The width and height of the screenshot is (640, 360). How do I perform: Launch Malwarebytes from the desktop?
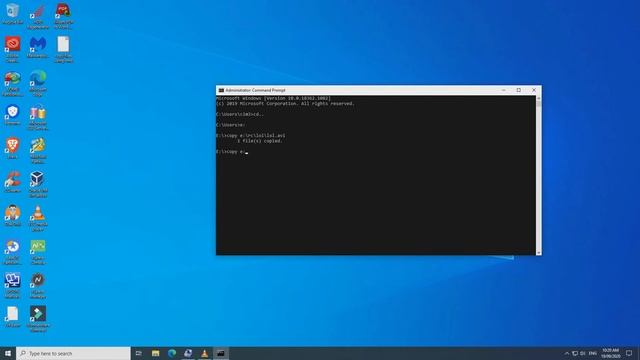(x=38, y=47)
